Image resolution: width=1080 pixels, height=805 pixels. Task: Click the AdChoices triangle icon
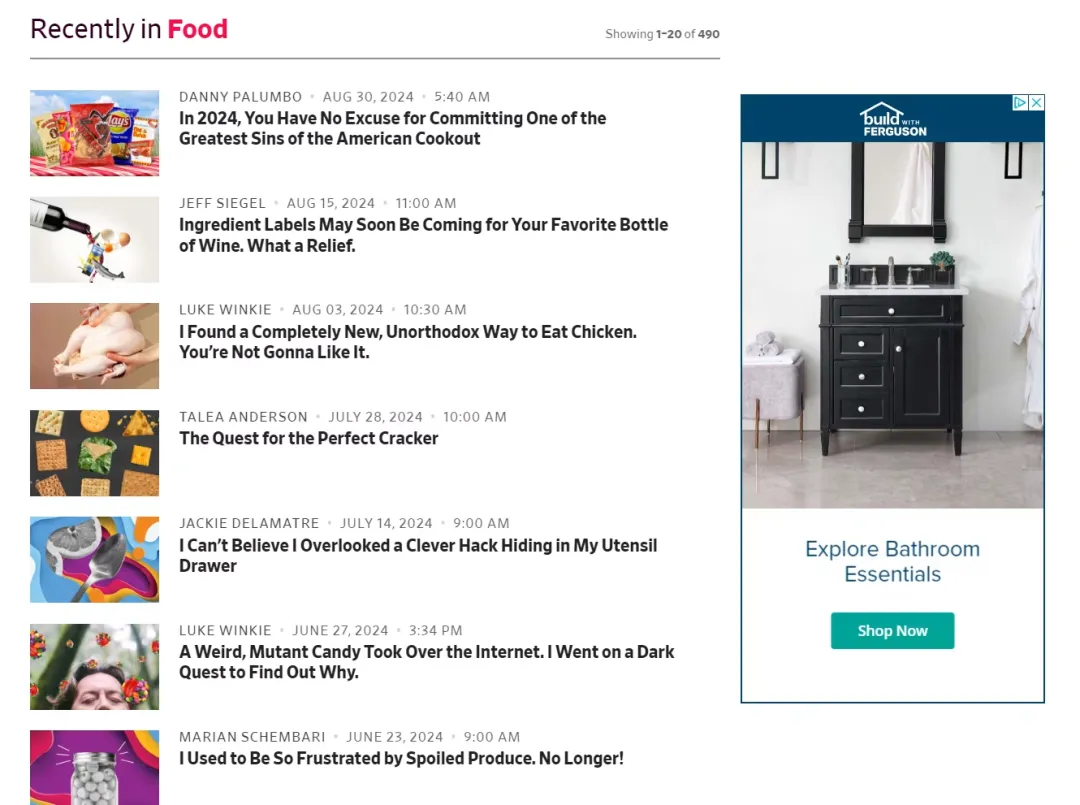pos(1020,103)
